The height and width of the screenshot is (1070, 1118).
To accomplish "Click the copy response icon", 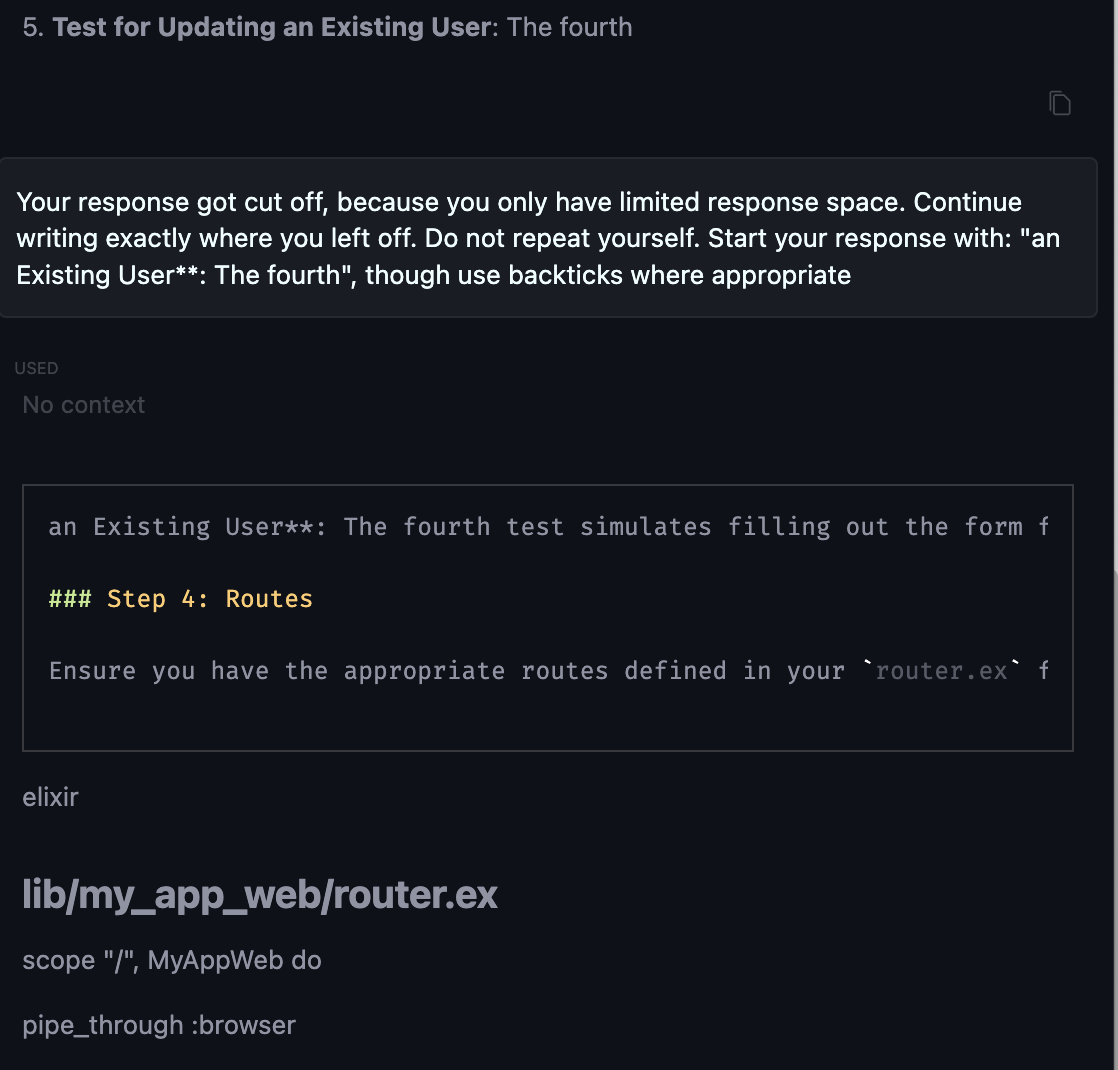I will (x=1060, y=103).
